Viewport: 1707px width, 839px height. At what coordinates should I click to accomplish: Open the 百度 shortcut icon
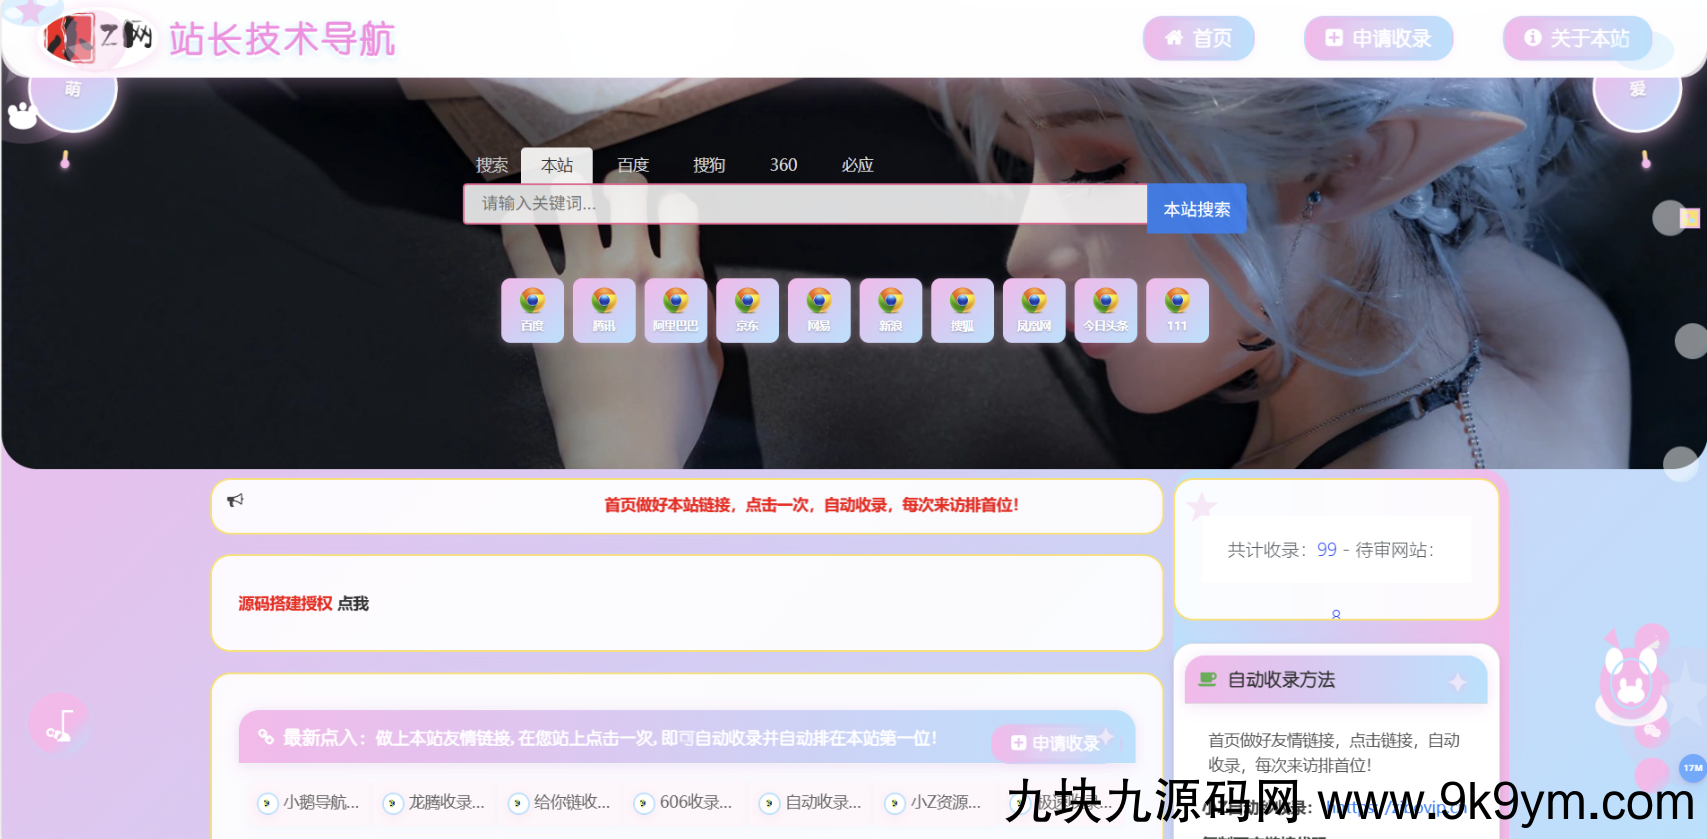[x=532, y=311]
